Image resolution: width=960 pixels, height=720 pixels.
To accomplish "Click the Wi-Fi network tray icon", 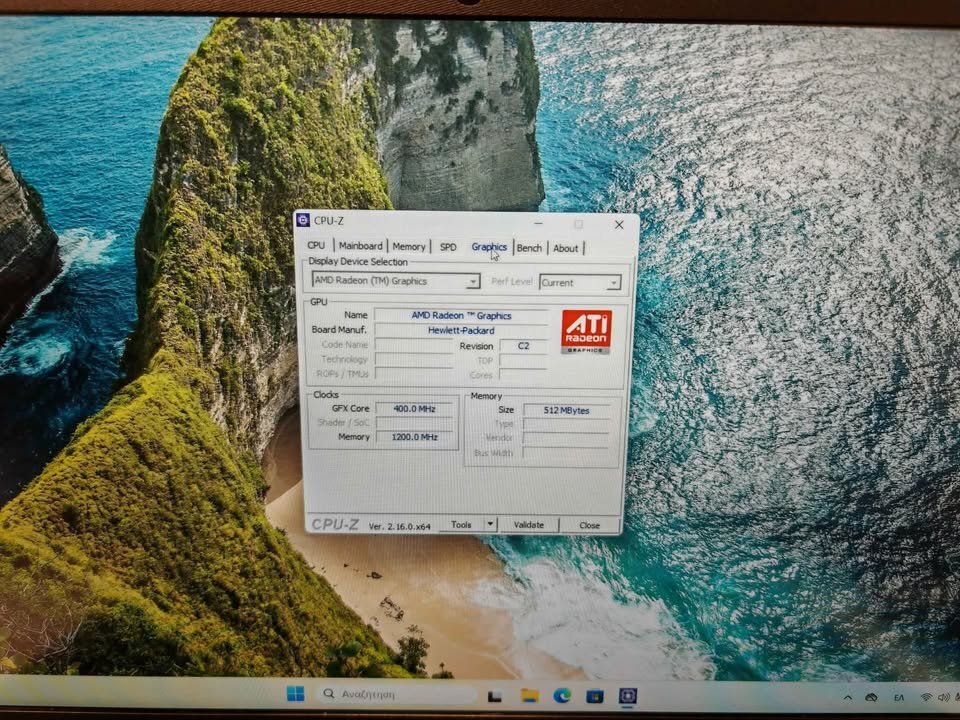I will 927,697.
